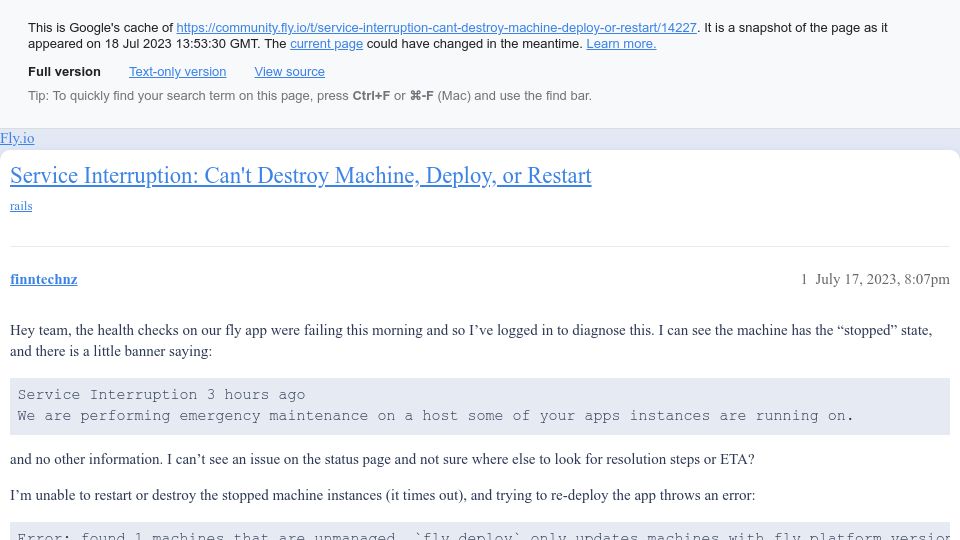This screenshot has width=960, height=540.
Task: Open the 'rails' category tag
Action: pyautogui.click(x=21, y=206)
